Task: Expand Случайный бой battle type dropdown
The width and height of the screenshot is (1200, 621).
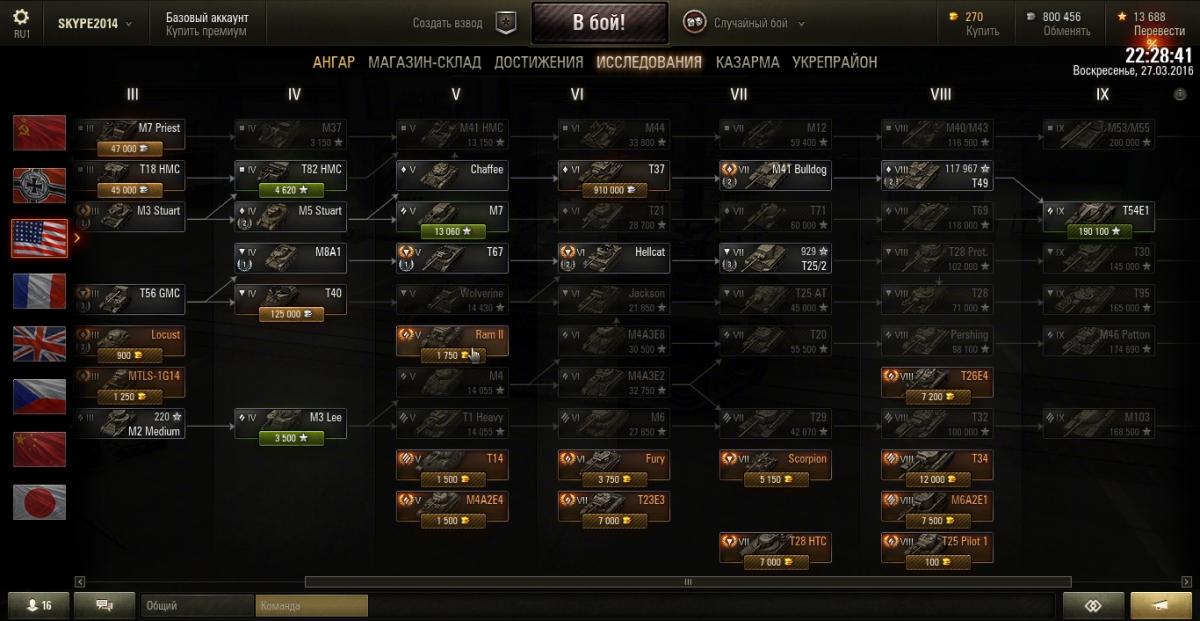Action: pyautogui.click(x=758, y=23)
